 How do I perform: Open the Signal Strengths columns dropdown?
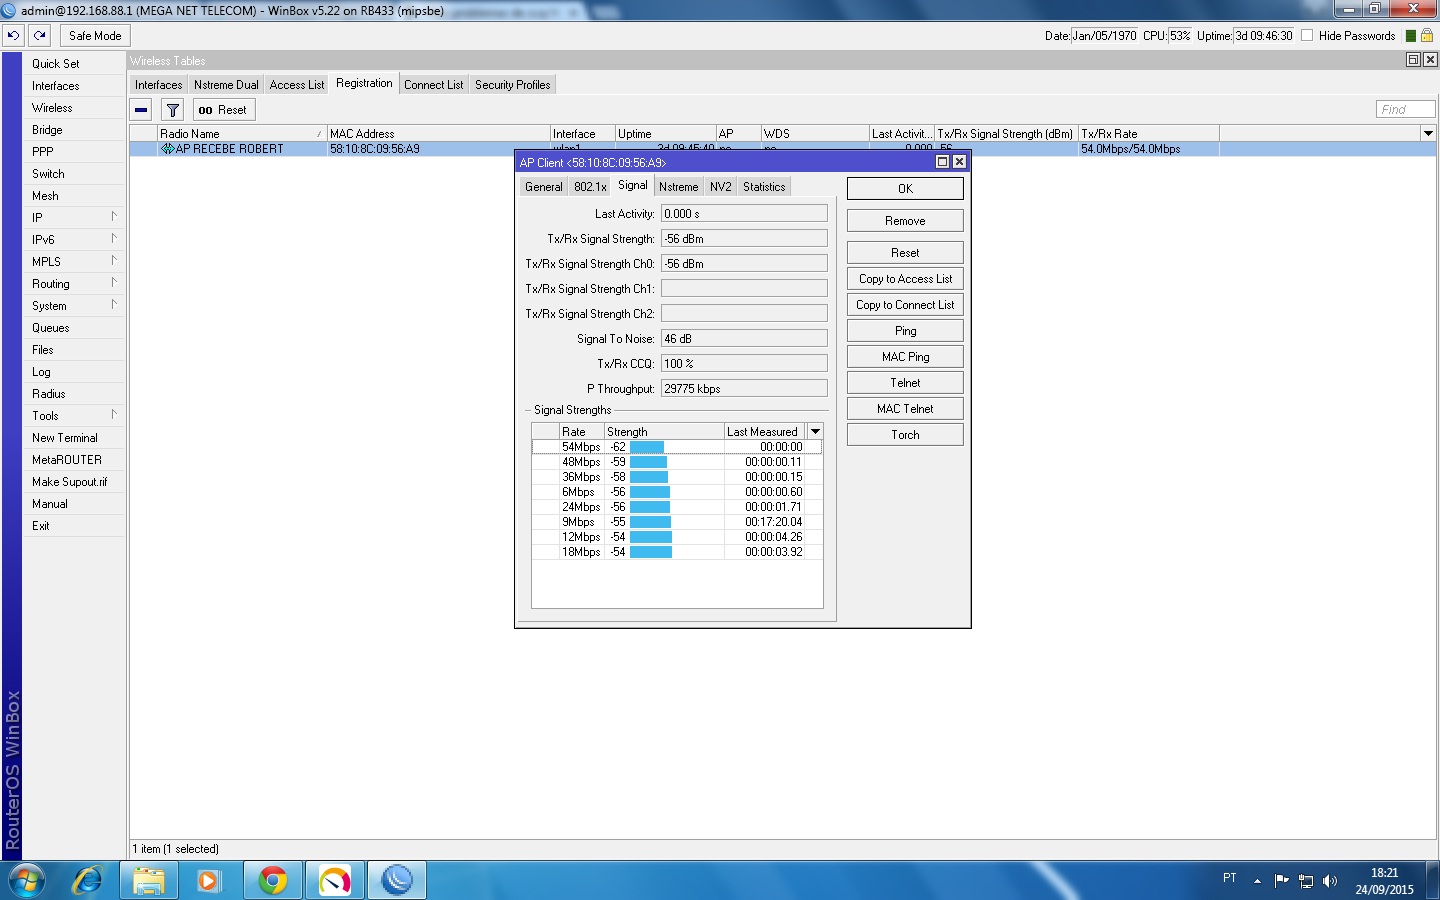tap(815, 431)
